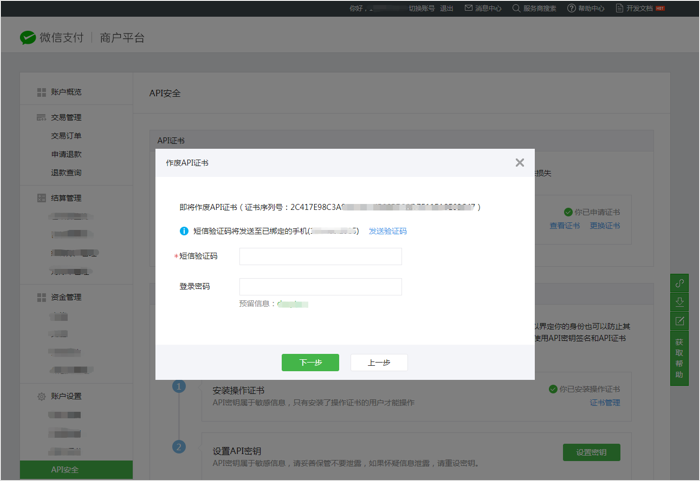Open 退款查询 in the sidebar

[x=66, y=172]
